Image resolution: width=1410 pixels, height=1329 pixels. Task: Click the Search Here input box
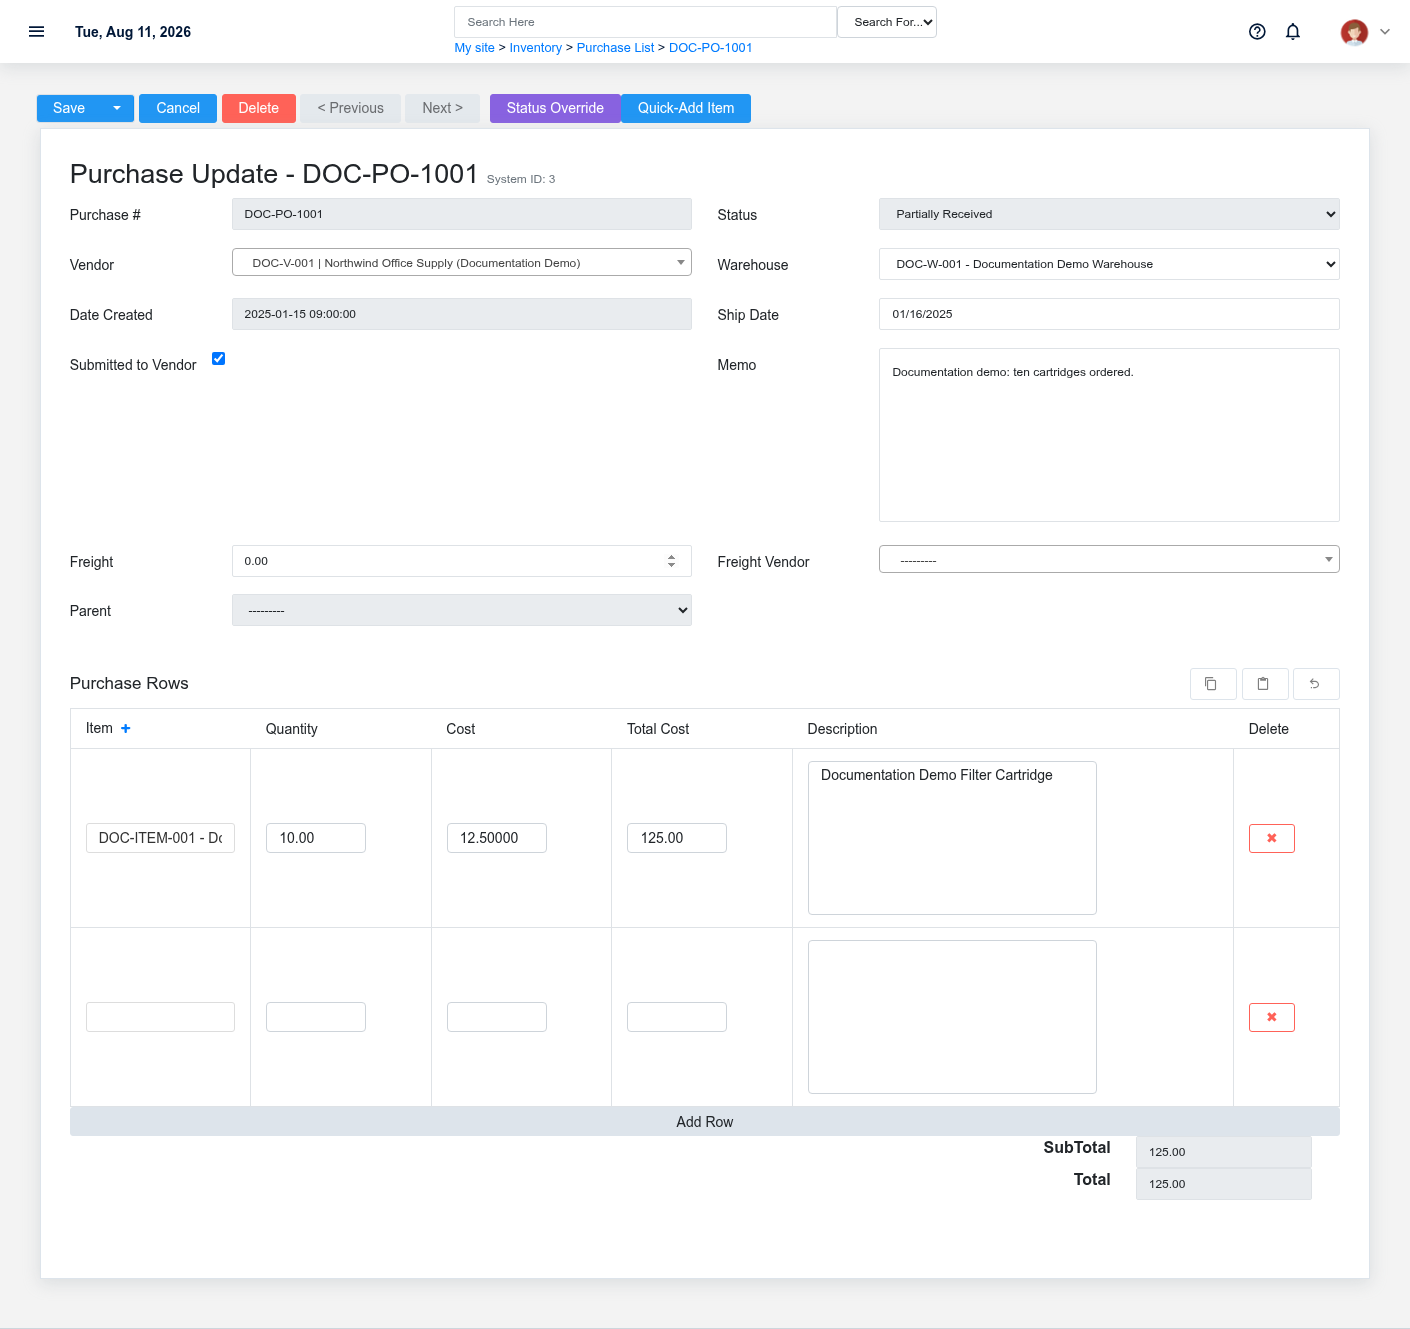point(645,22)
